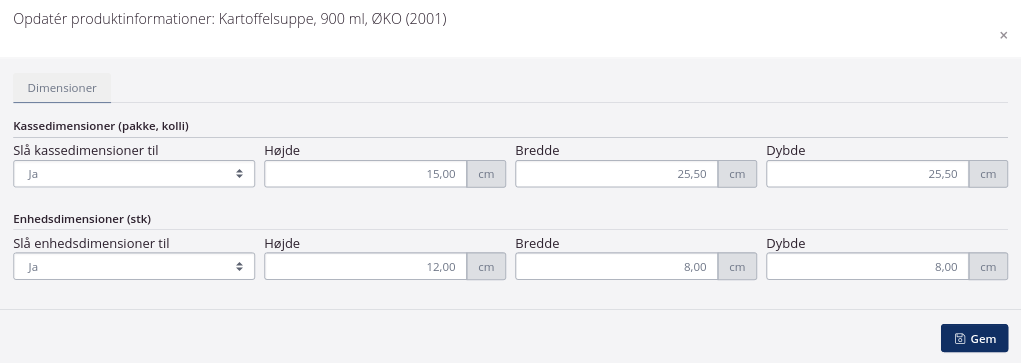Click cm unit next to enheds Dybde
Screen dimensions: 1021x363
pyautogui.click(x=988, y=267)
